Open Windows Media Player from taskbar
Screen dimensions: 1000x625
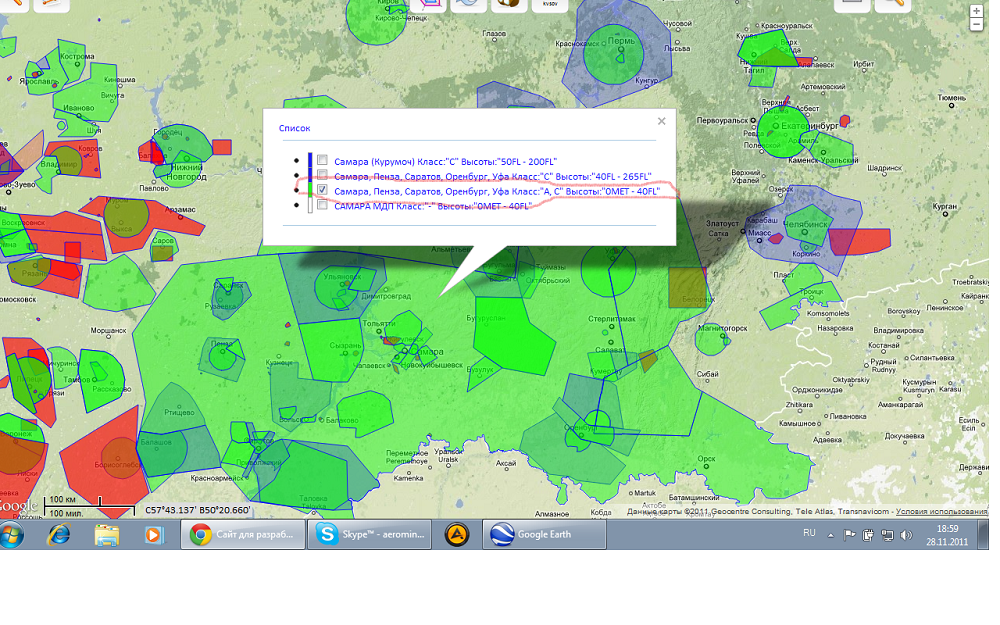coord(153,535)
